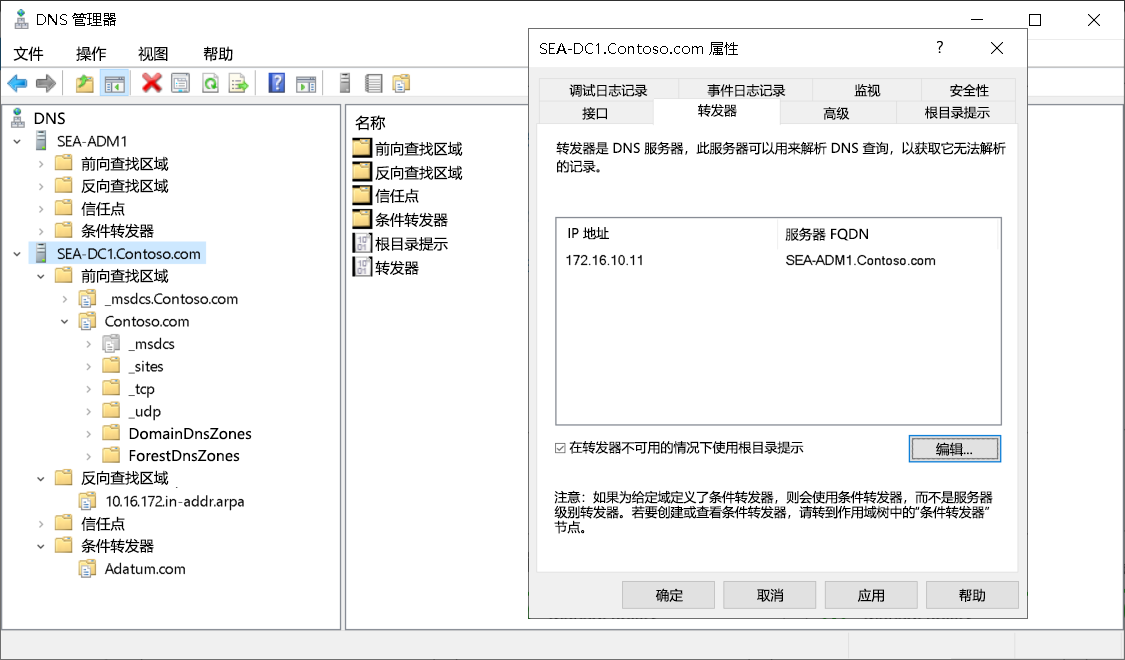Click the 应用 button
The image size is (1125, 660).
(x=870, y=595)
